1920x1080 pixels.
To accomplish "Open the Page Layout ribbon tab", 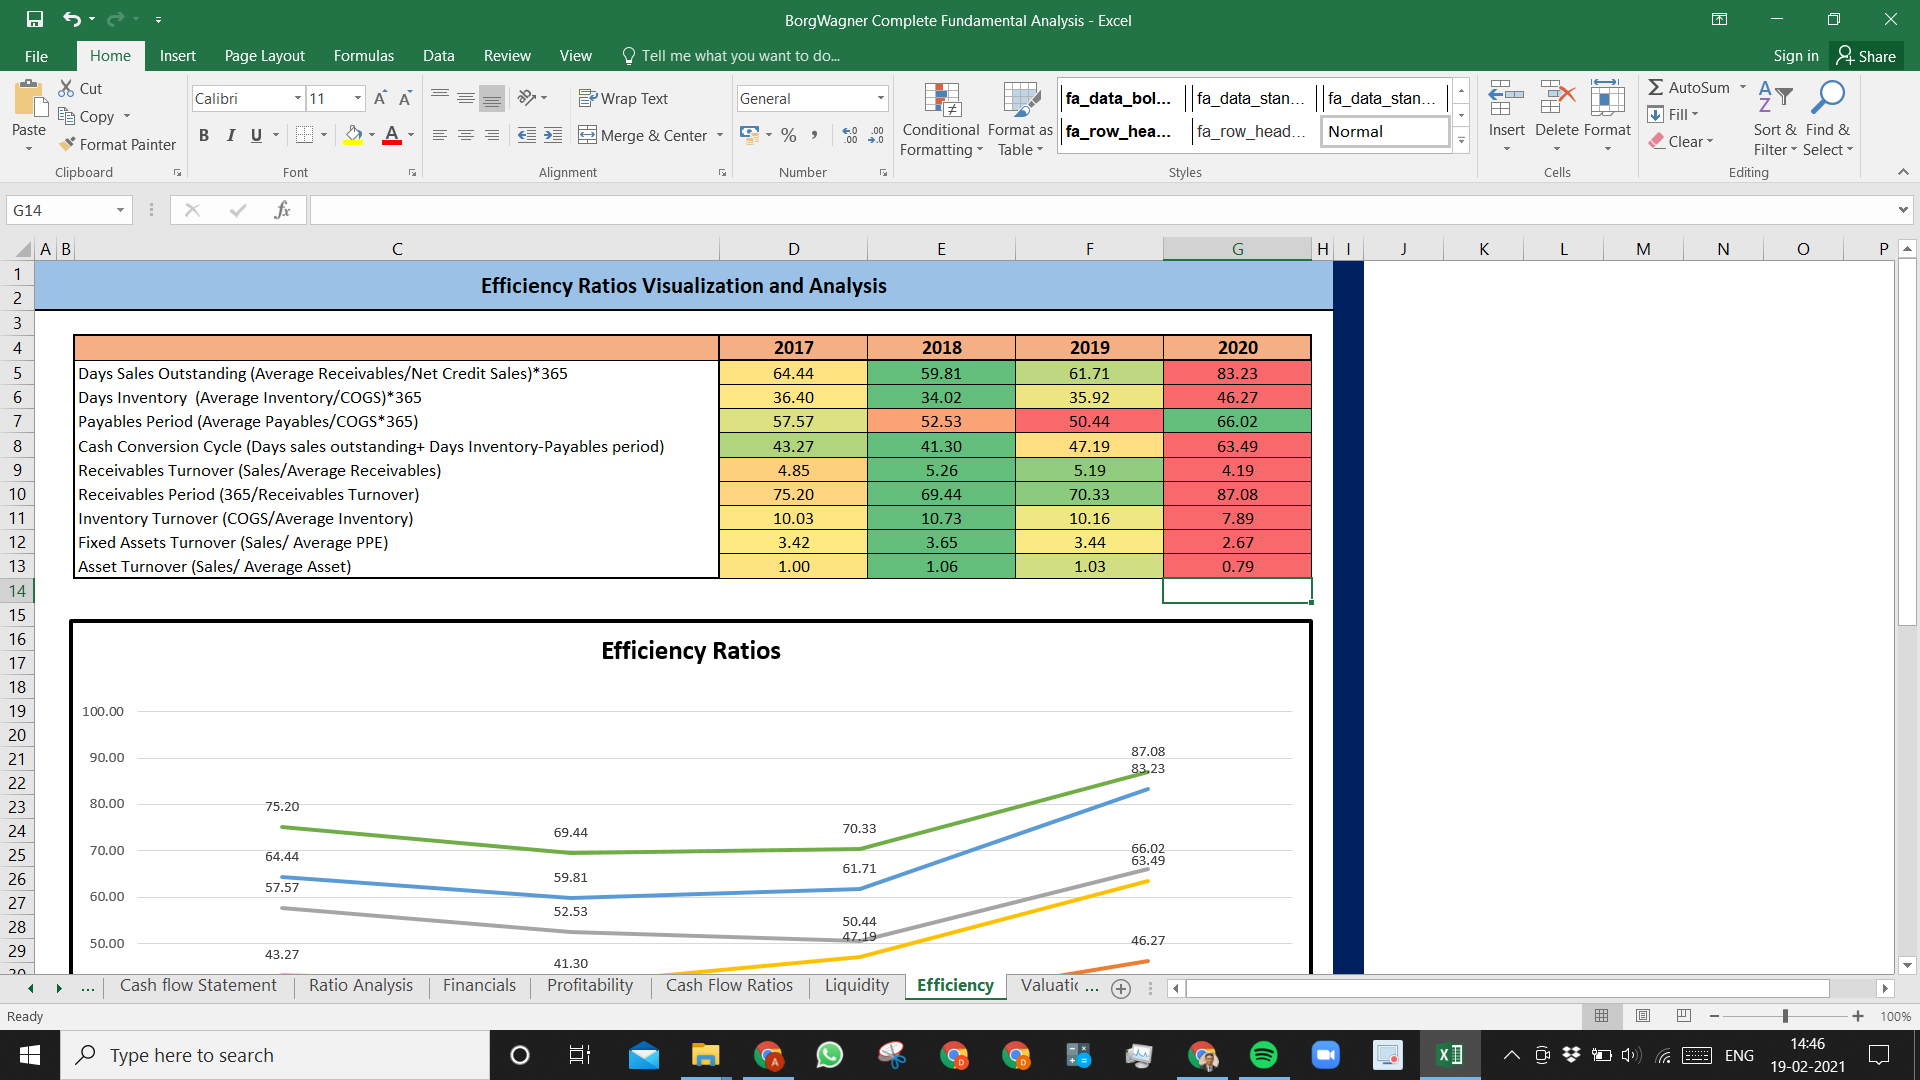I will (x=264, y=56).
